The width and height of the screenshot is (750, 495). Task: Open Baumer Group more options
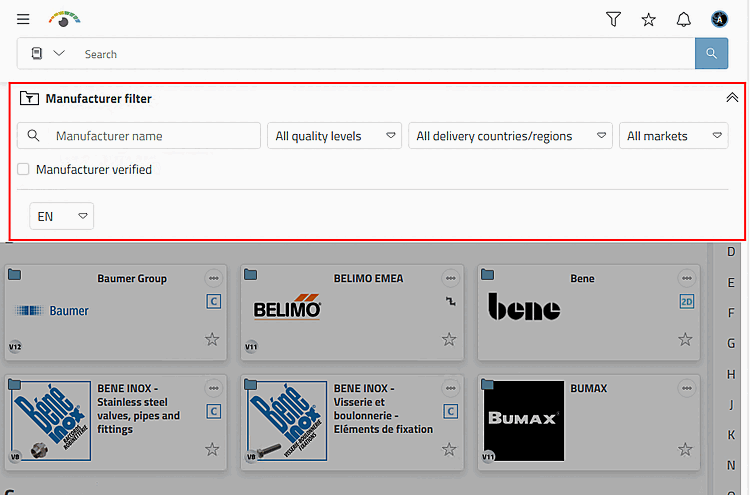tap(213, 278)
